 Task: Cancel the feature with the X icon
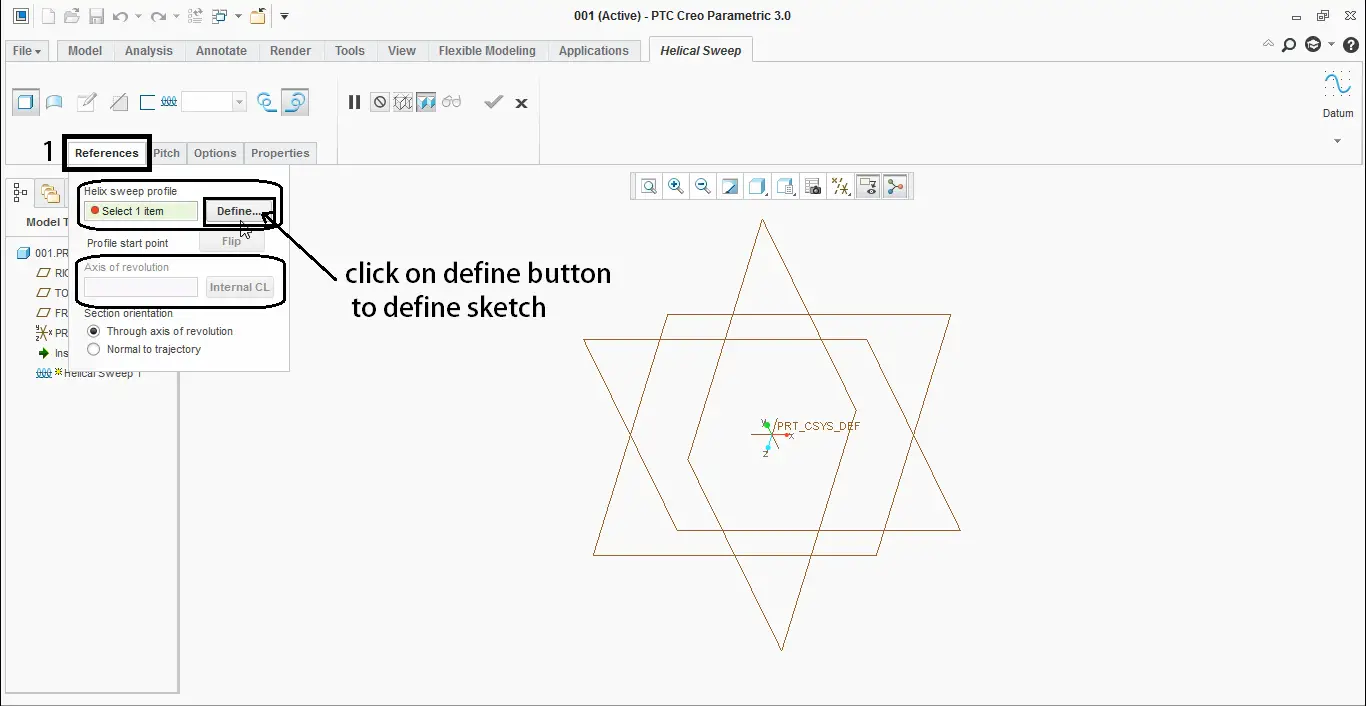[x=521, y=103]
